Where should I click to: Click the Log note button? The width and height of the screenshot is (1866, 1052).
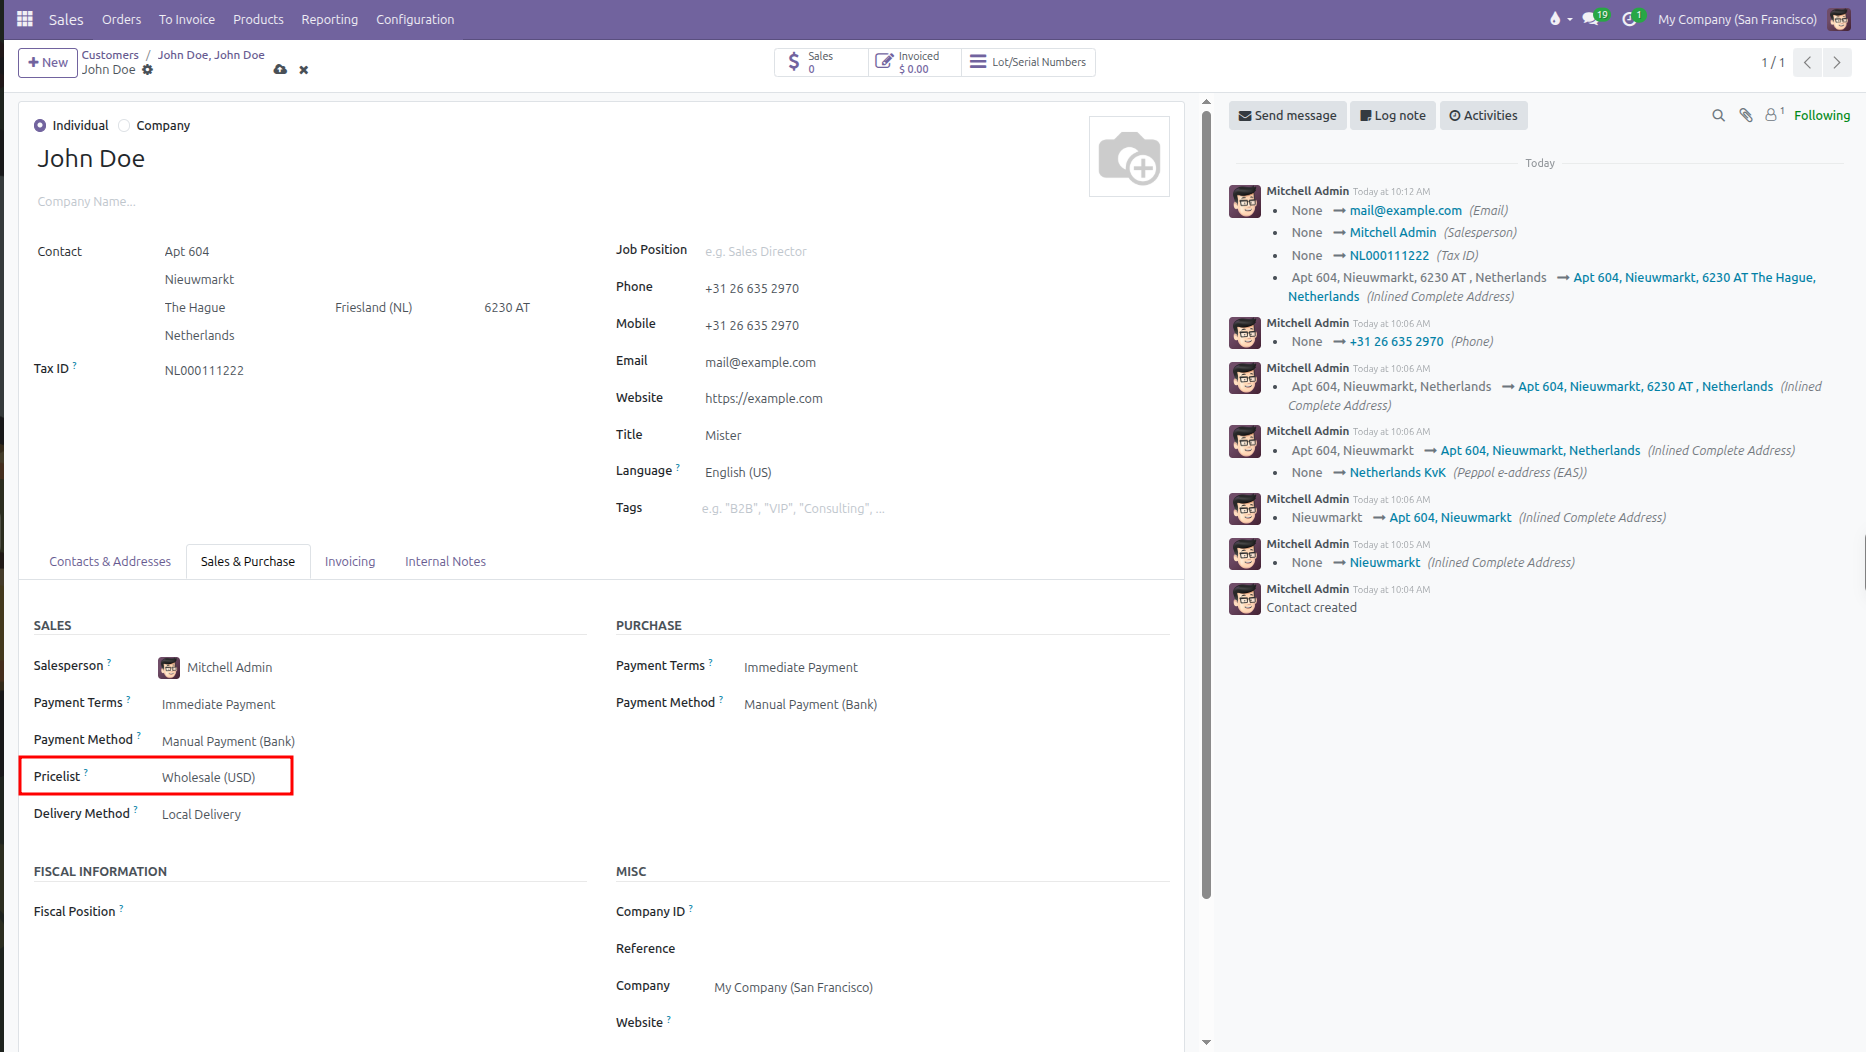click(x=1393, y=116)
